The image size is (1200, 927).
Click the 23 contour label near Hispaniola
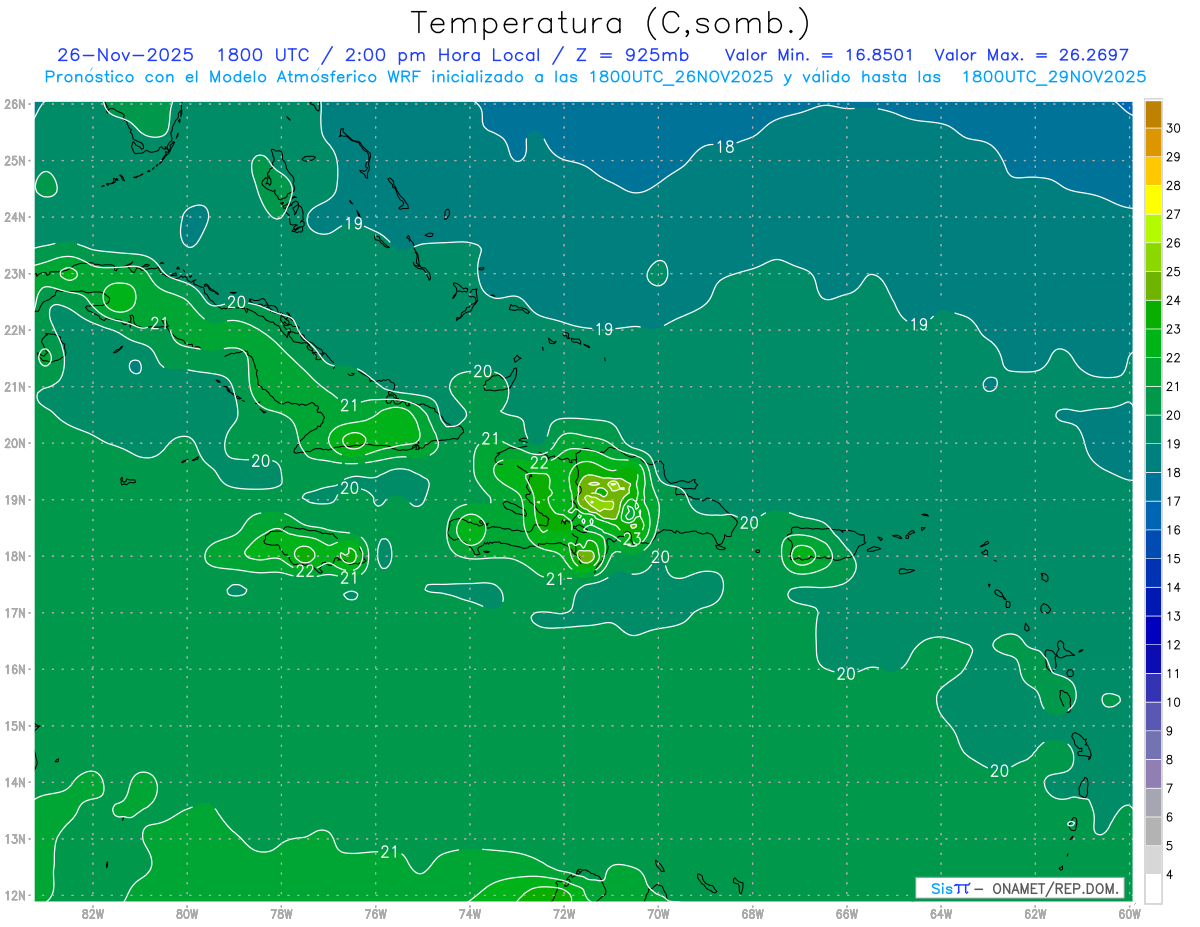[632, 540]
